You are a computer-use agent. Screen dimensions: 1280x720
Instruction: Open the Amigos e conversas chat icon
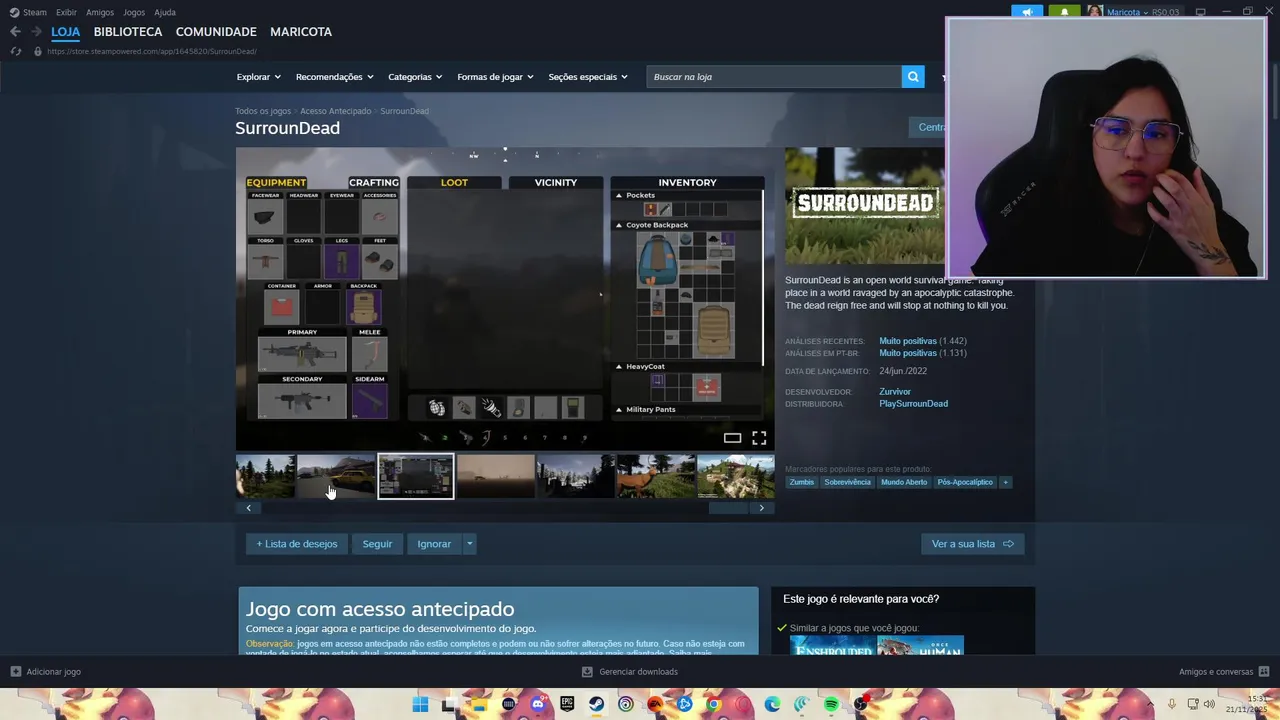tap(1264, 672)
